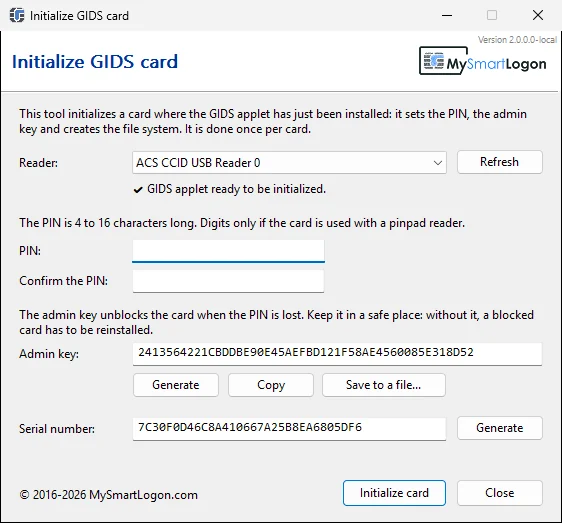Click the MySmartLogon logo
Image resolution: width=562 pixels, height=523 pixels.
click(483, 61)
